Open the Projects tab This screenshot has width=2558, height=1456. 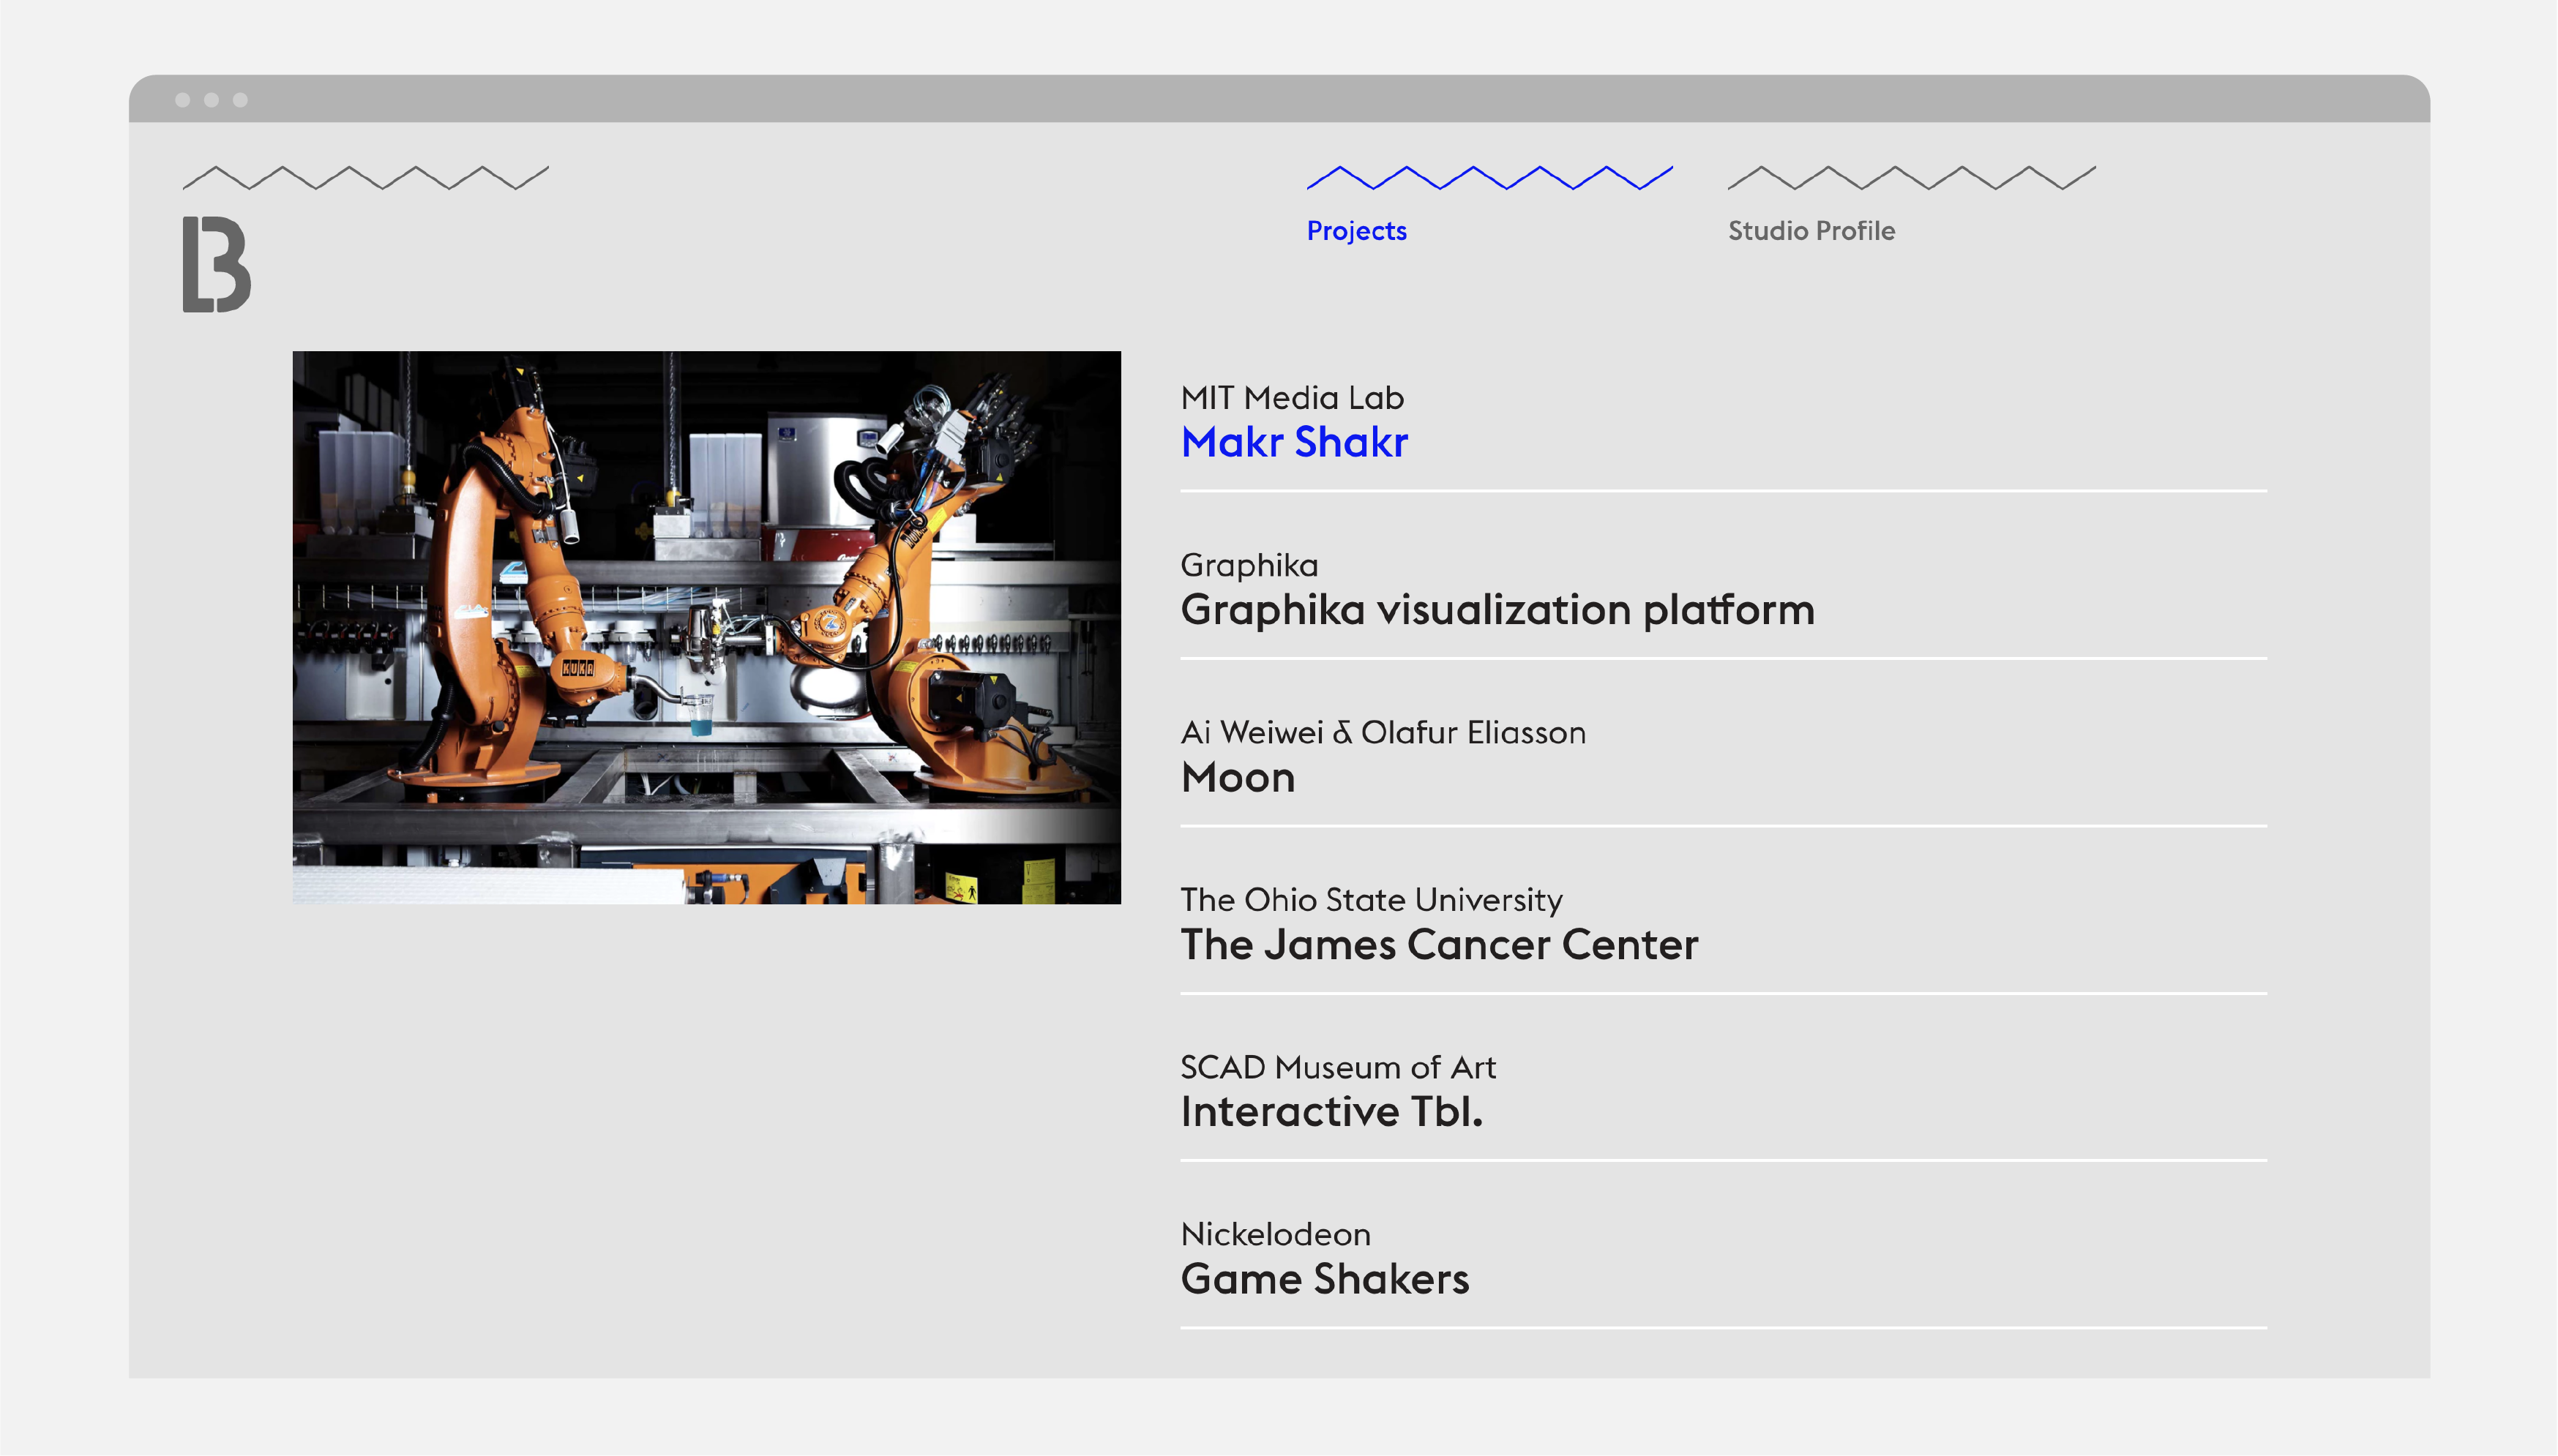[1356, 231]
